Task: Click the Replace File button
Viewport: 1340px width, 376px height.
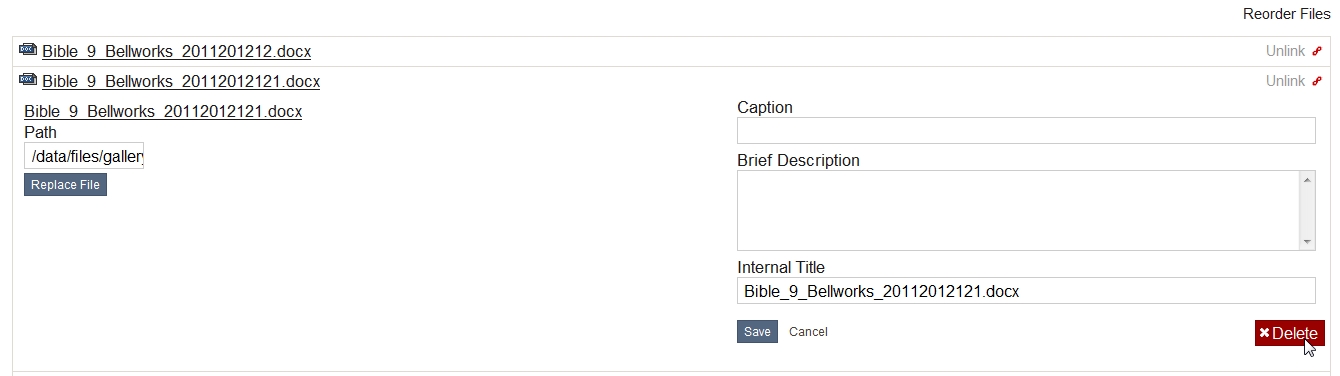Action: tap(65, 185)
